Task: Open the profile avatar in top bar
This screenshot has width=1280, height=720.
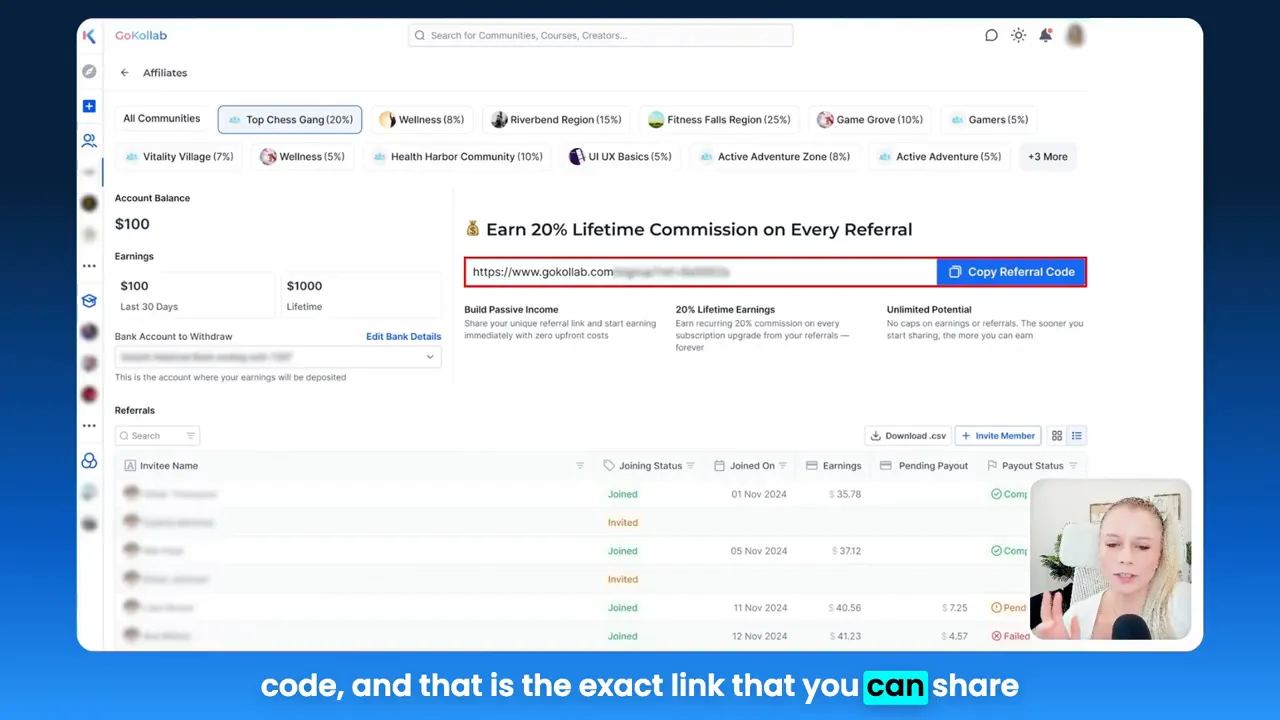Action: [1075, 35]
